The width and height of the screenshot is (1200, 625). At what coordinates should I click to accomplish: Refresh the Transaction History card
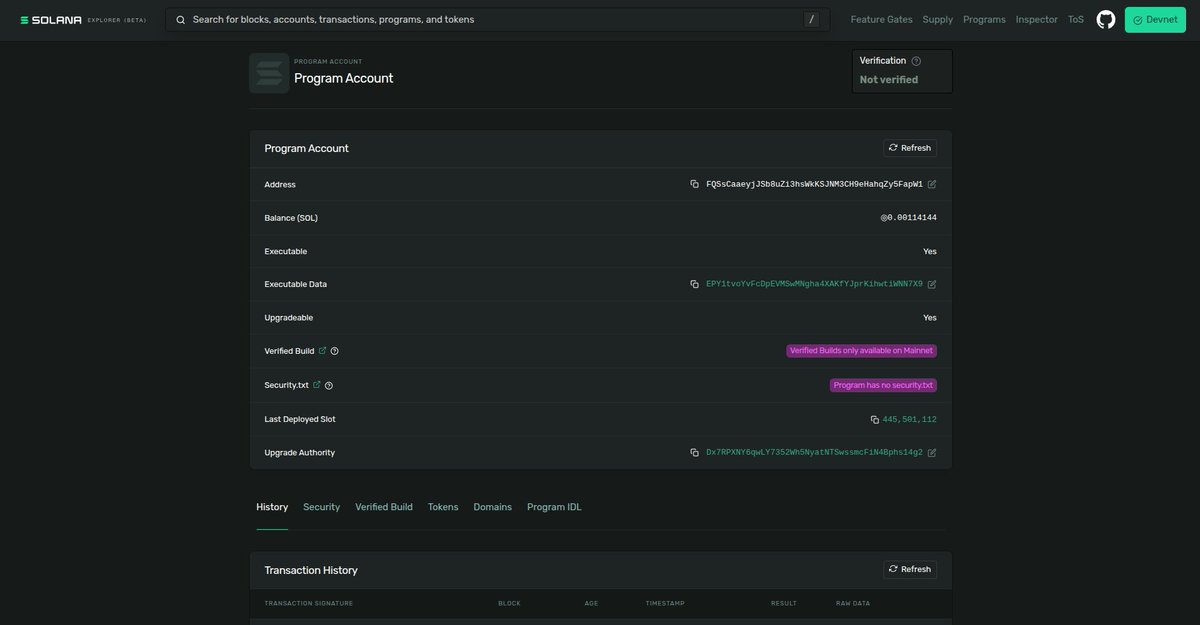pos(910,569)
